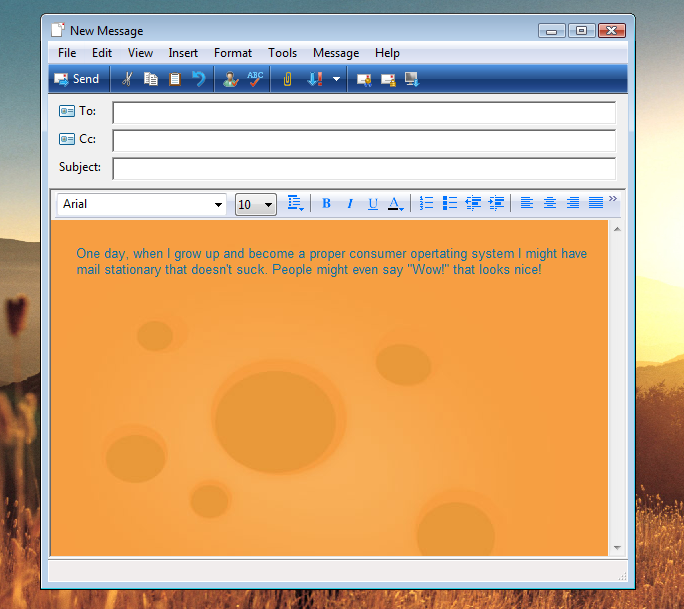Send the message with the Send button
Viewport: 684px width, 609px height.
coord(76,79)
